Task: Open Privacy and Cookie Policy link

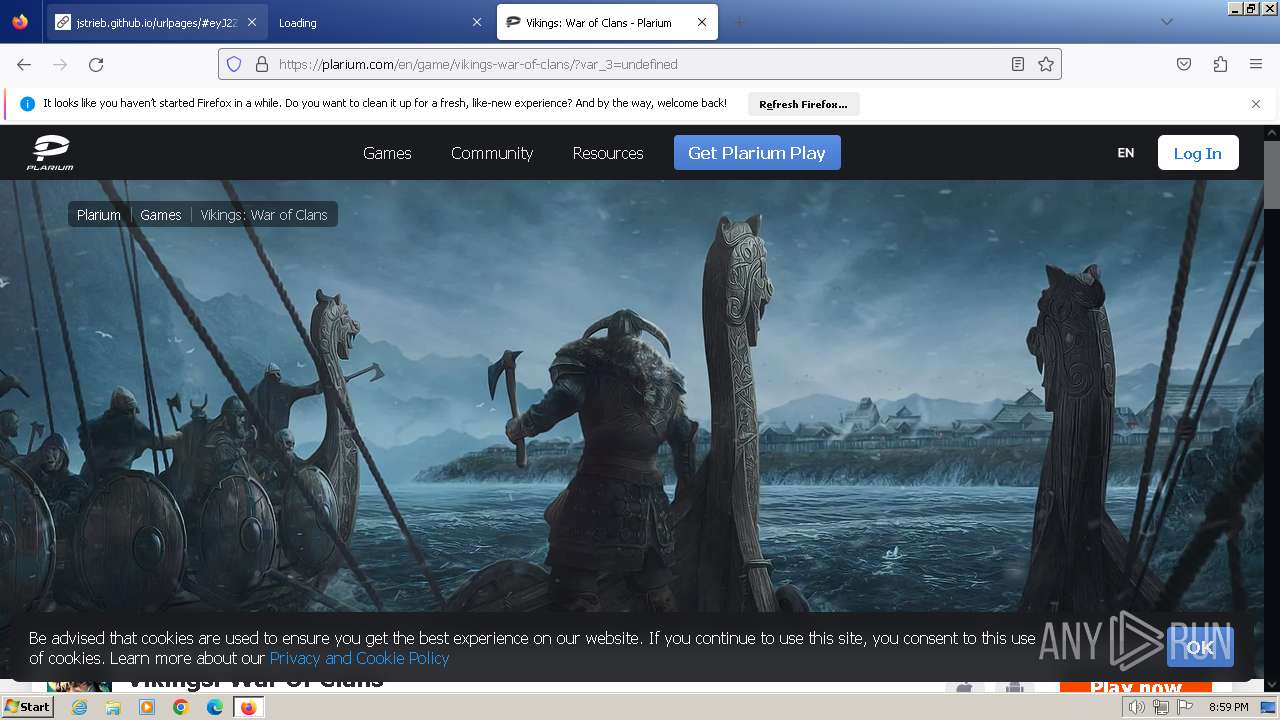Action: [x=359, y=658]
